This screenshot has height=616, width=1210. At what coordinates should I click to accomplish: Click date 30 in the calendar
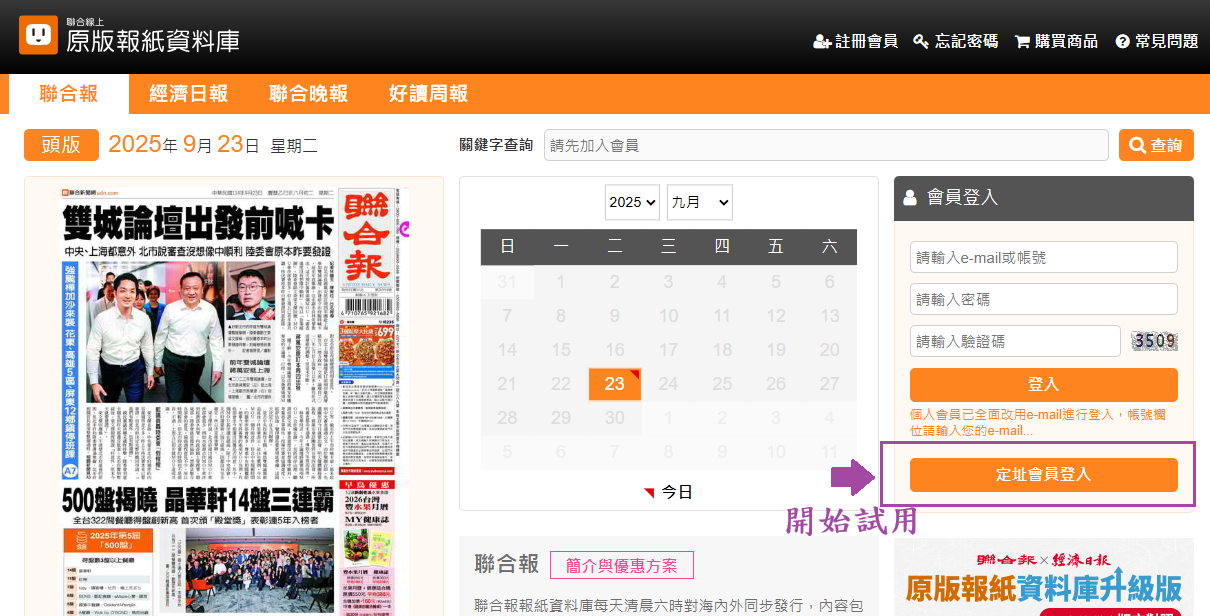click(615, 418)
